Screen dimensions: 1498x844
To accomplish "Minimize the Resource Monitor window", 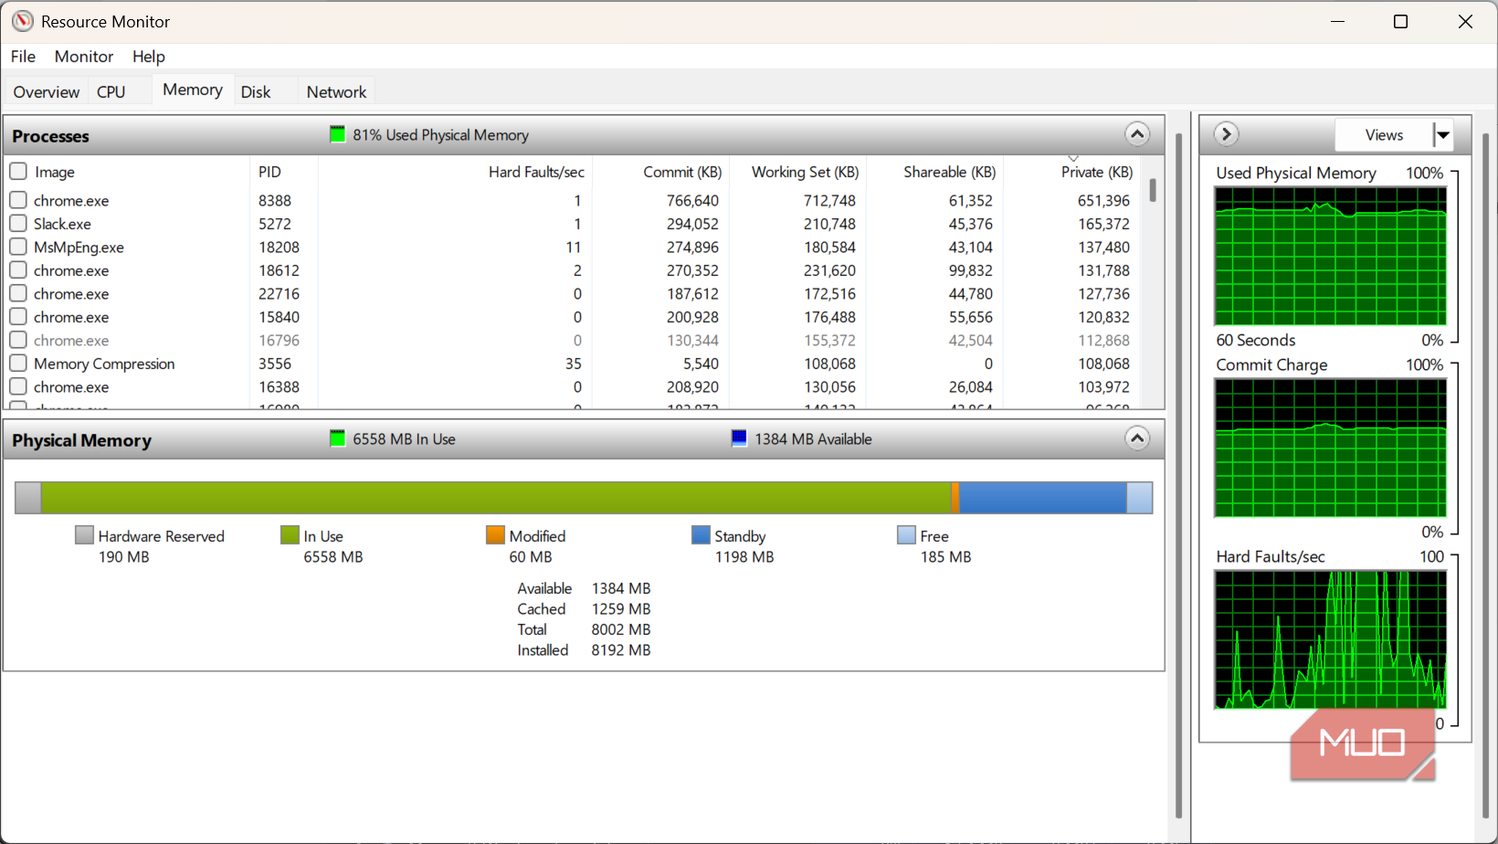I will (1337, 21).
